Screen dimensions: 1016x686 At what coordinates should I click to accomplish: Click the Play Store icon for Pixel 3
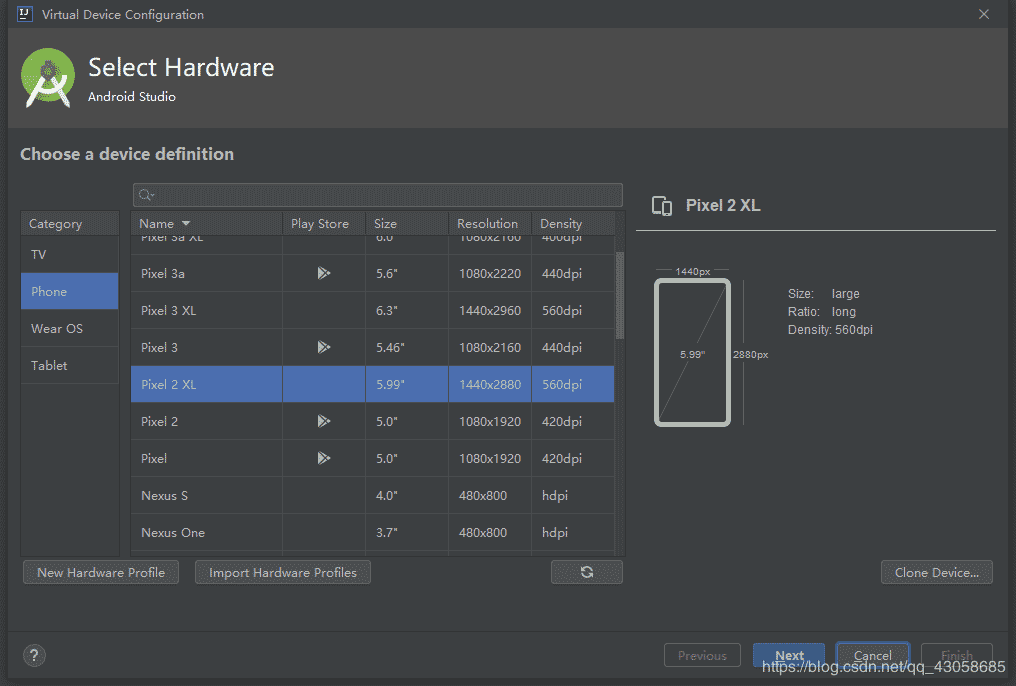[x=322, y=348]
